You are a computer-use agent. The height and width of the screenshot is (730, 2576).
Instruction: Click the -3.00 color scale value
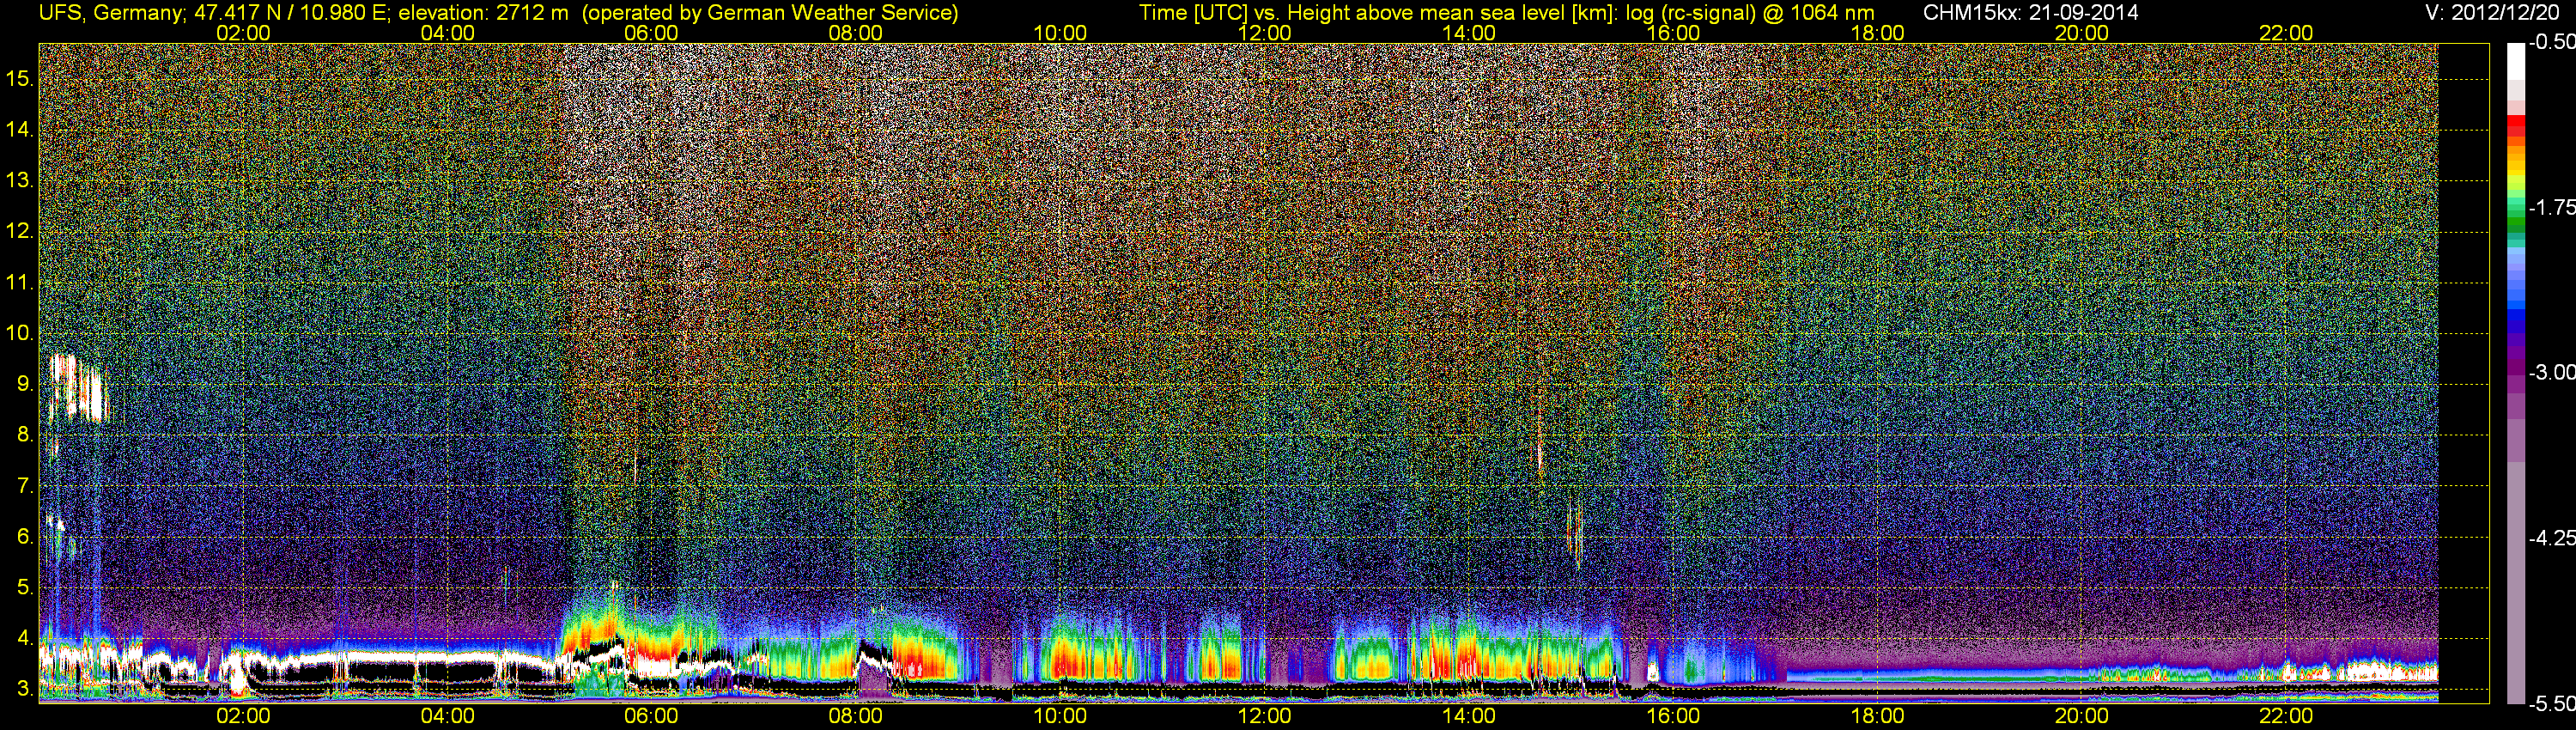(x=2552, y=372)
